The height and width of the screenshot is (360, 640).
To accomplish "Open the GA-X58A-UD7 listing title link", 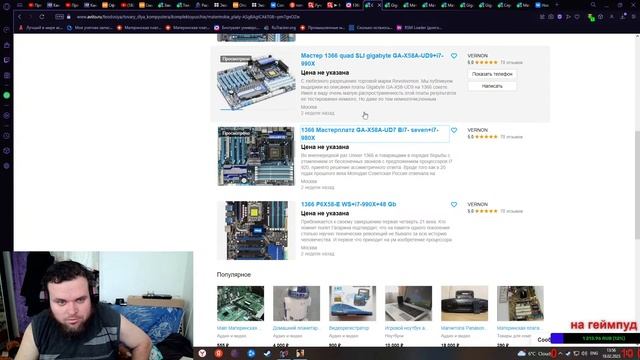I will pos(369,133).
